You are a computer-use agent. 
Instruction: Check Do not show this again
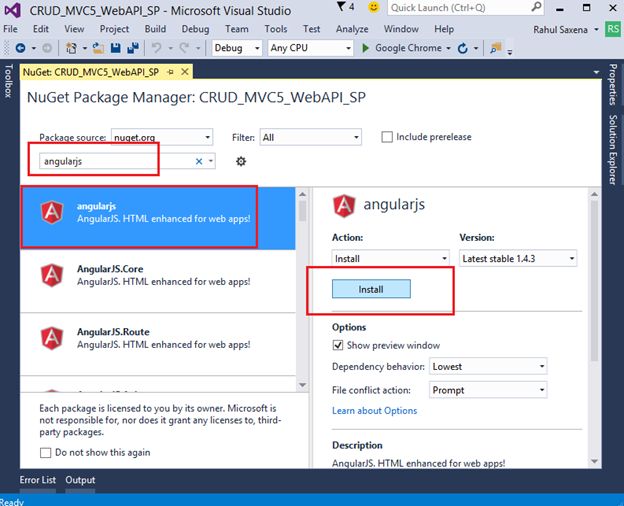coord(45,453)
